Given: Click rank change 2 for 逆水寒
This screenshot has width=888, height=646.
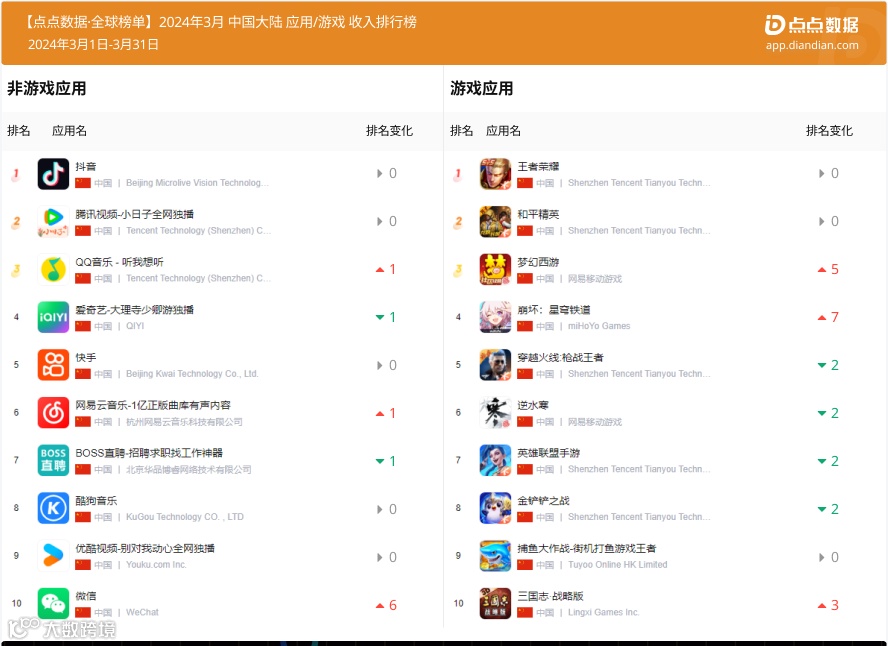Looking at the screenshot, I should [834, 413].
